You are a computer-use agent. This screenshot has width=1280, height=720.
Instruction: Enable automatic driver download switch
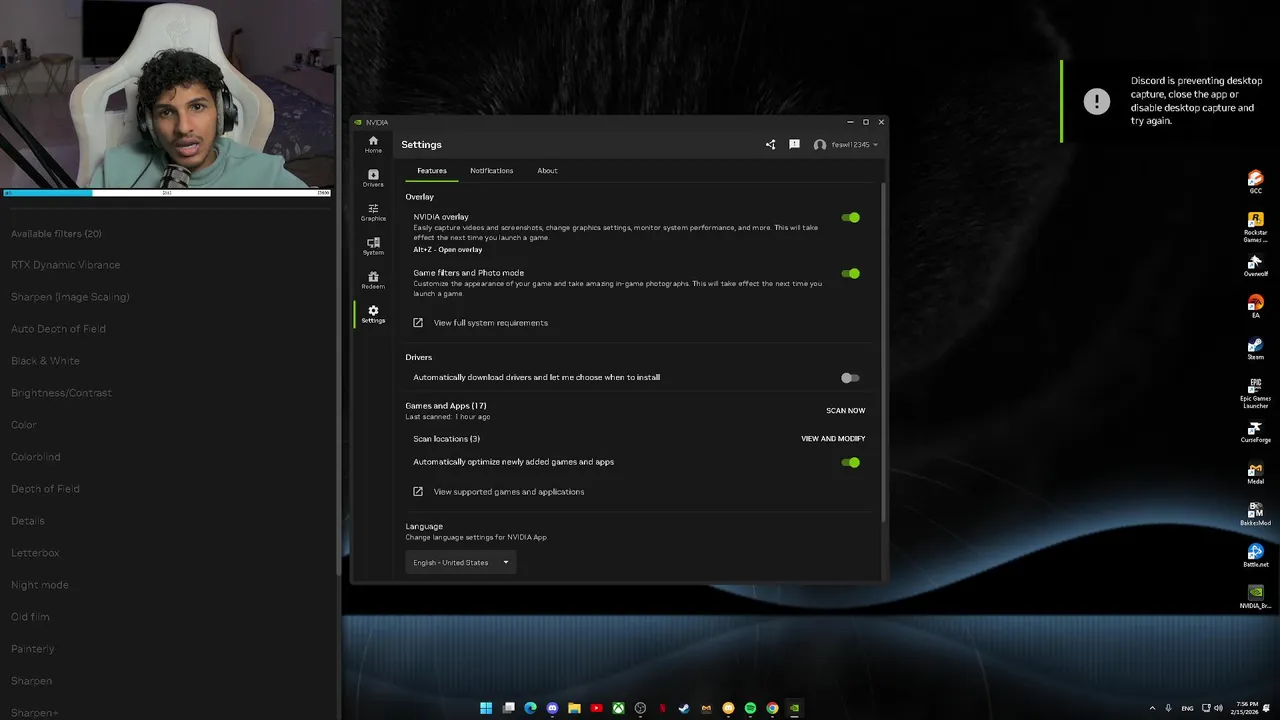[x=850, y=378]
